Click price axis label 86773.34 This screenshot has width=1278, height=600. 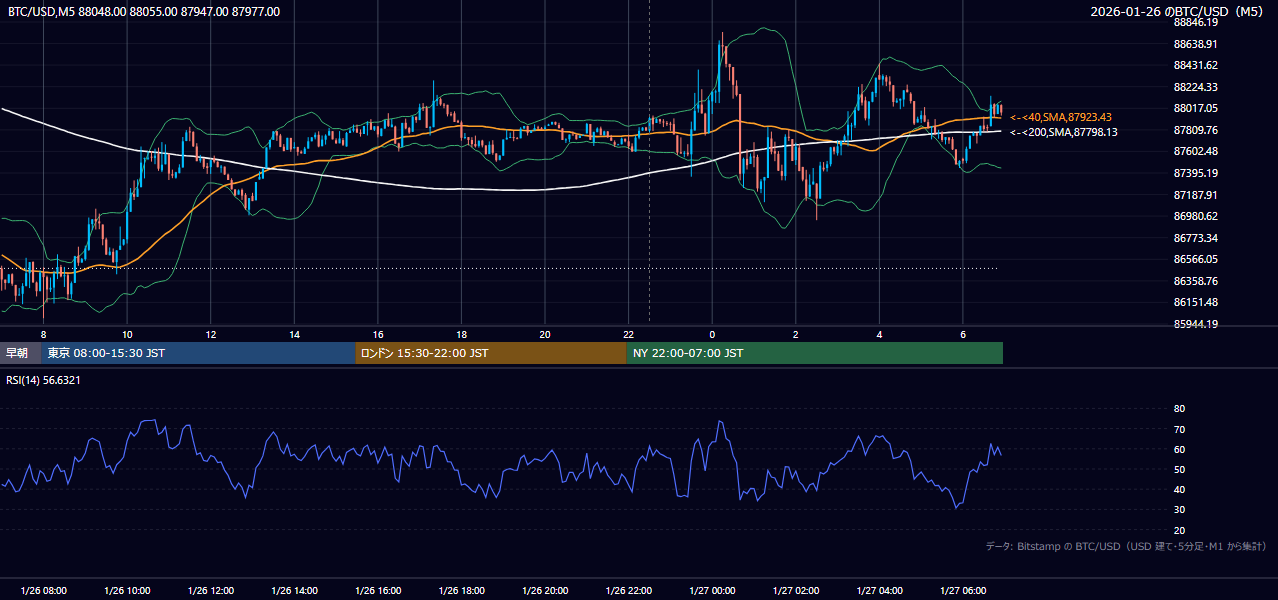(x=1196, y=238)
